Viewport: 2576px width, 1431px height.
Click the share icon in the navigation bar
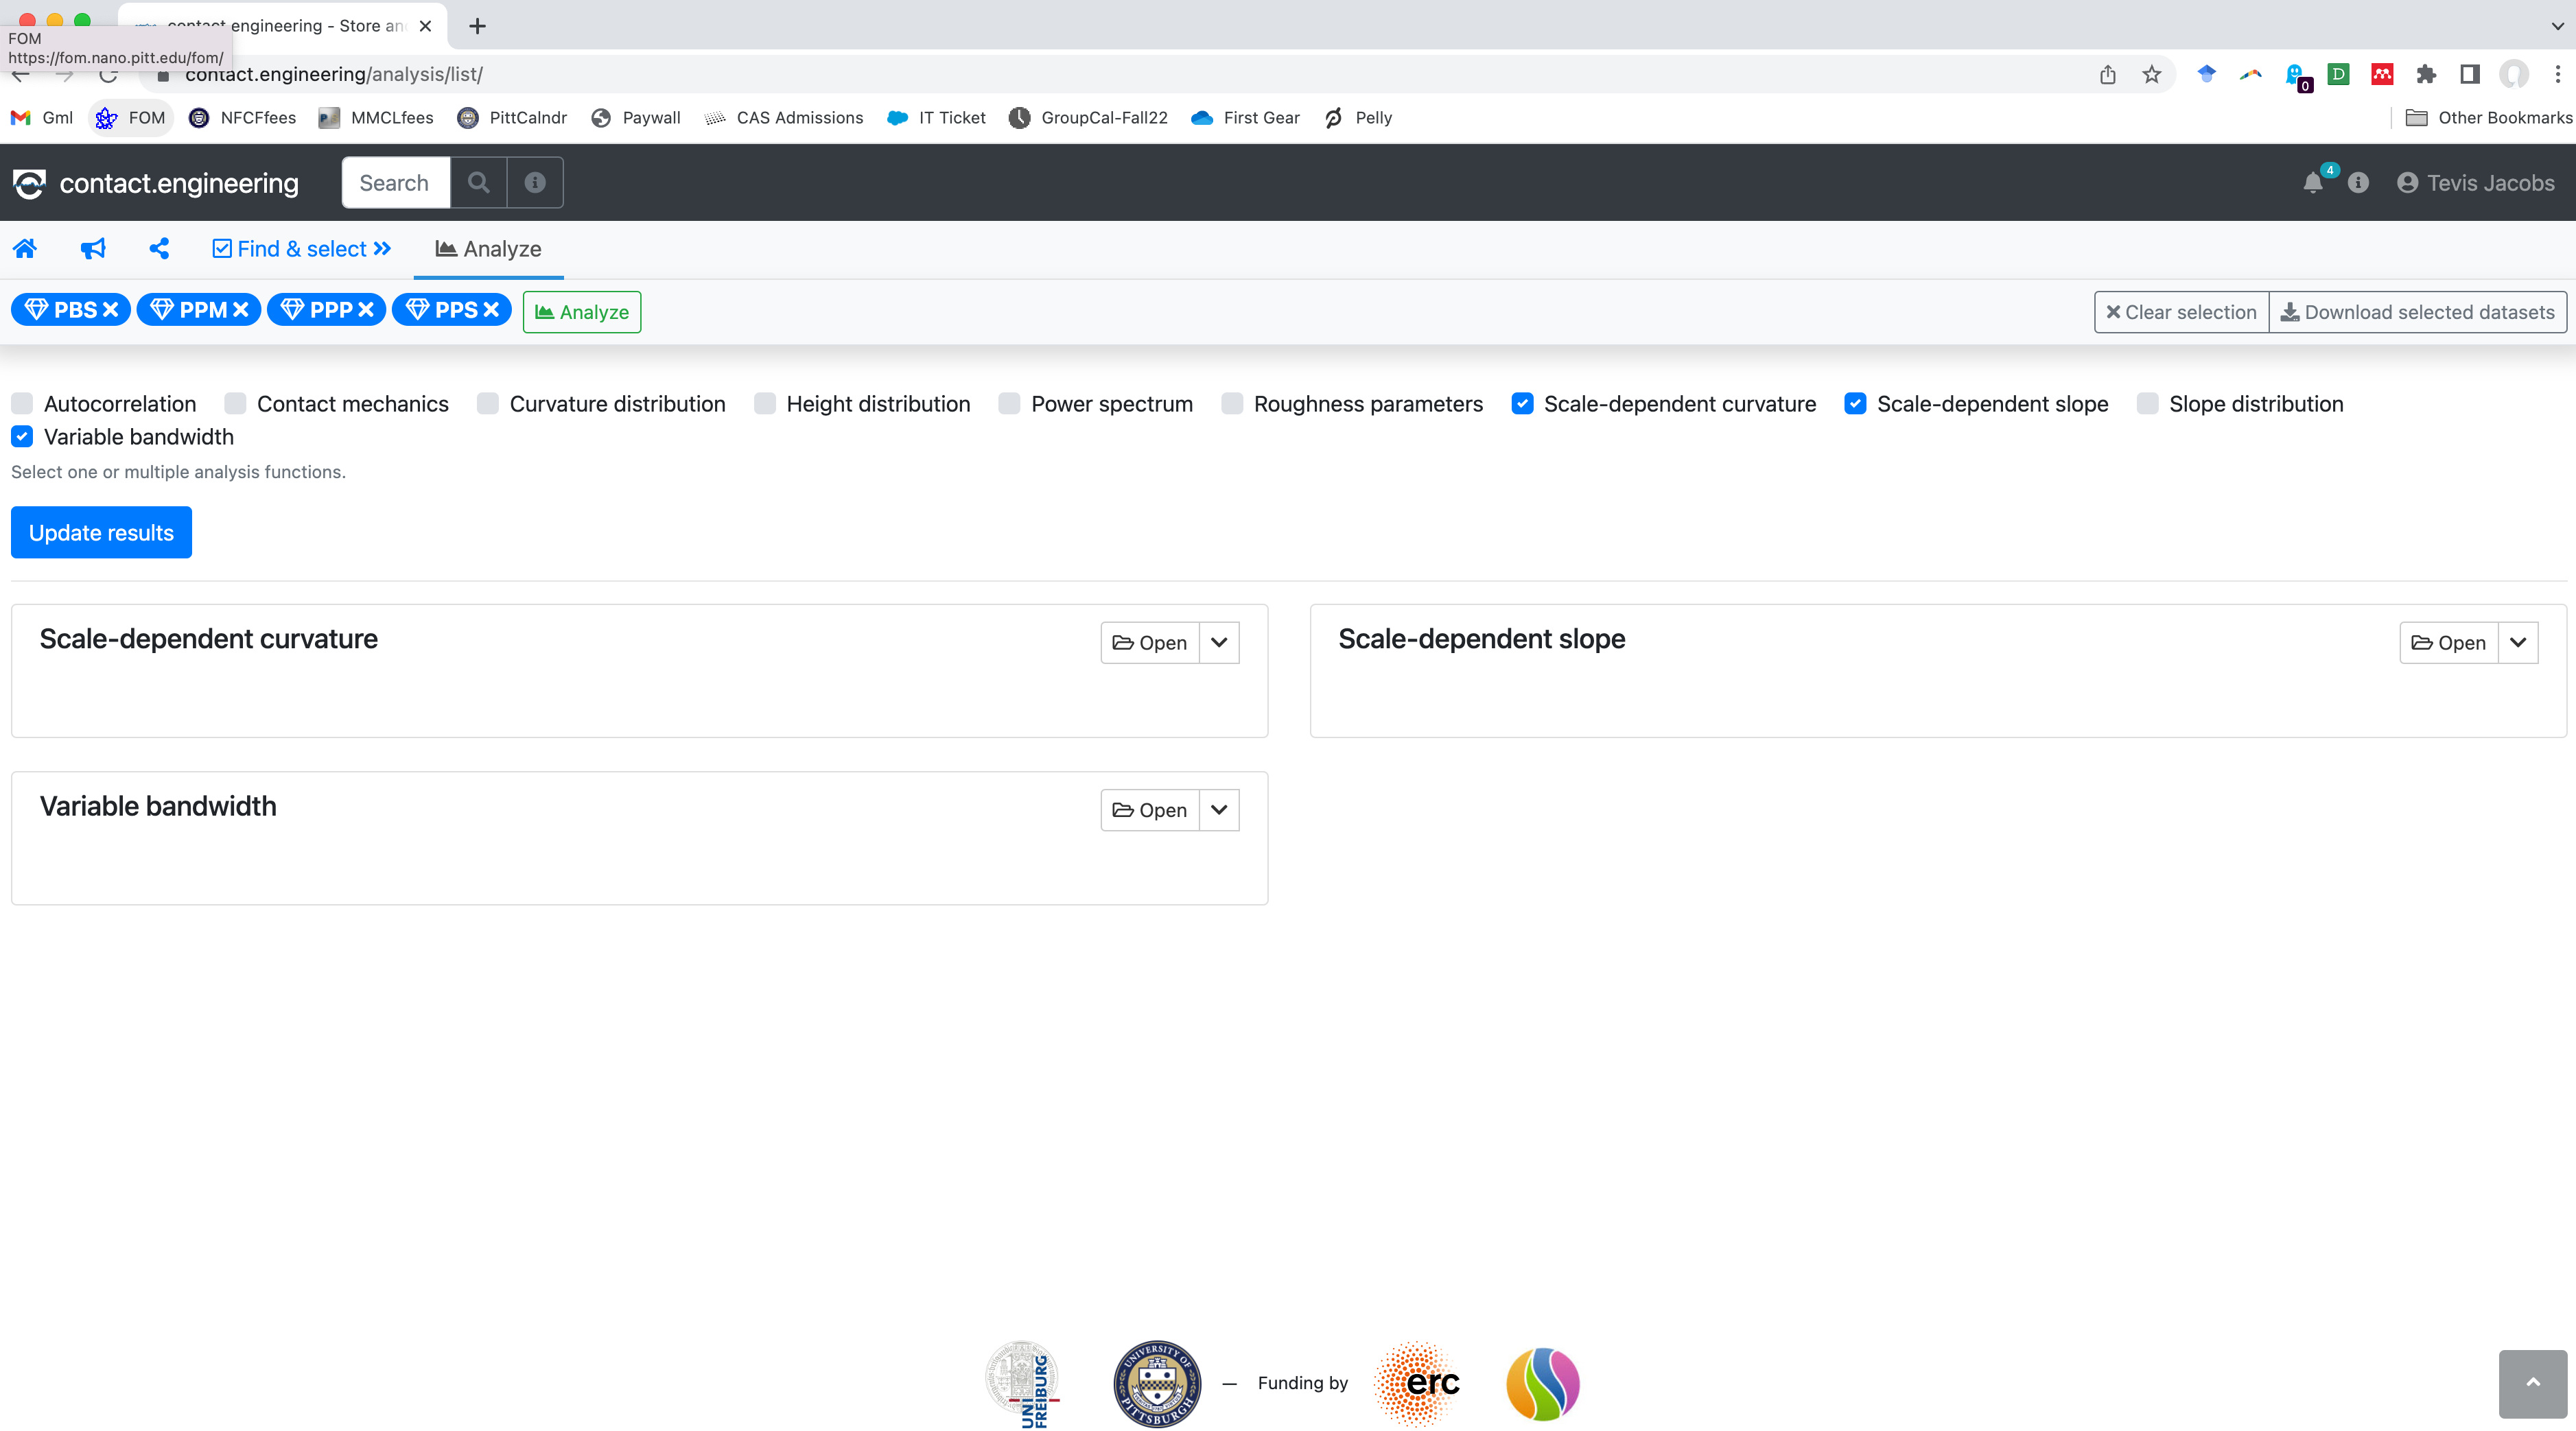click(159, 248)
